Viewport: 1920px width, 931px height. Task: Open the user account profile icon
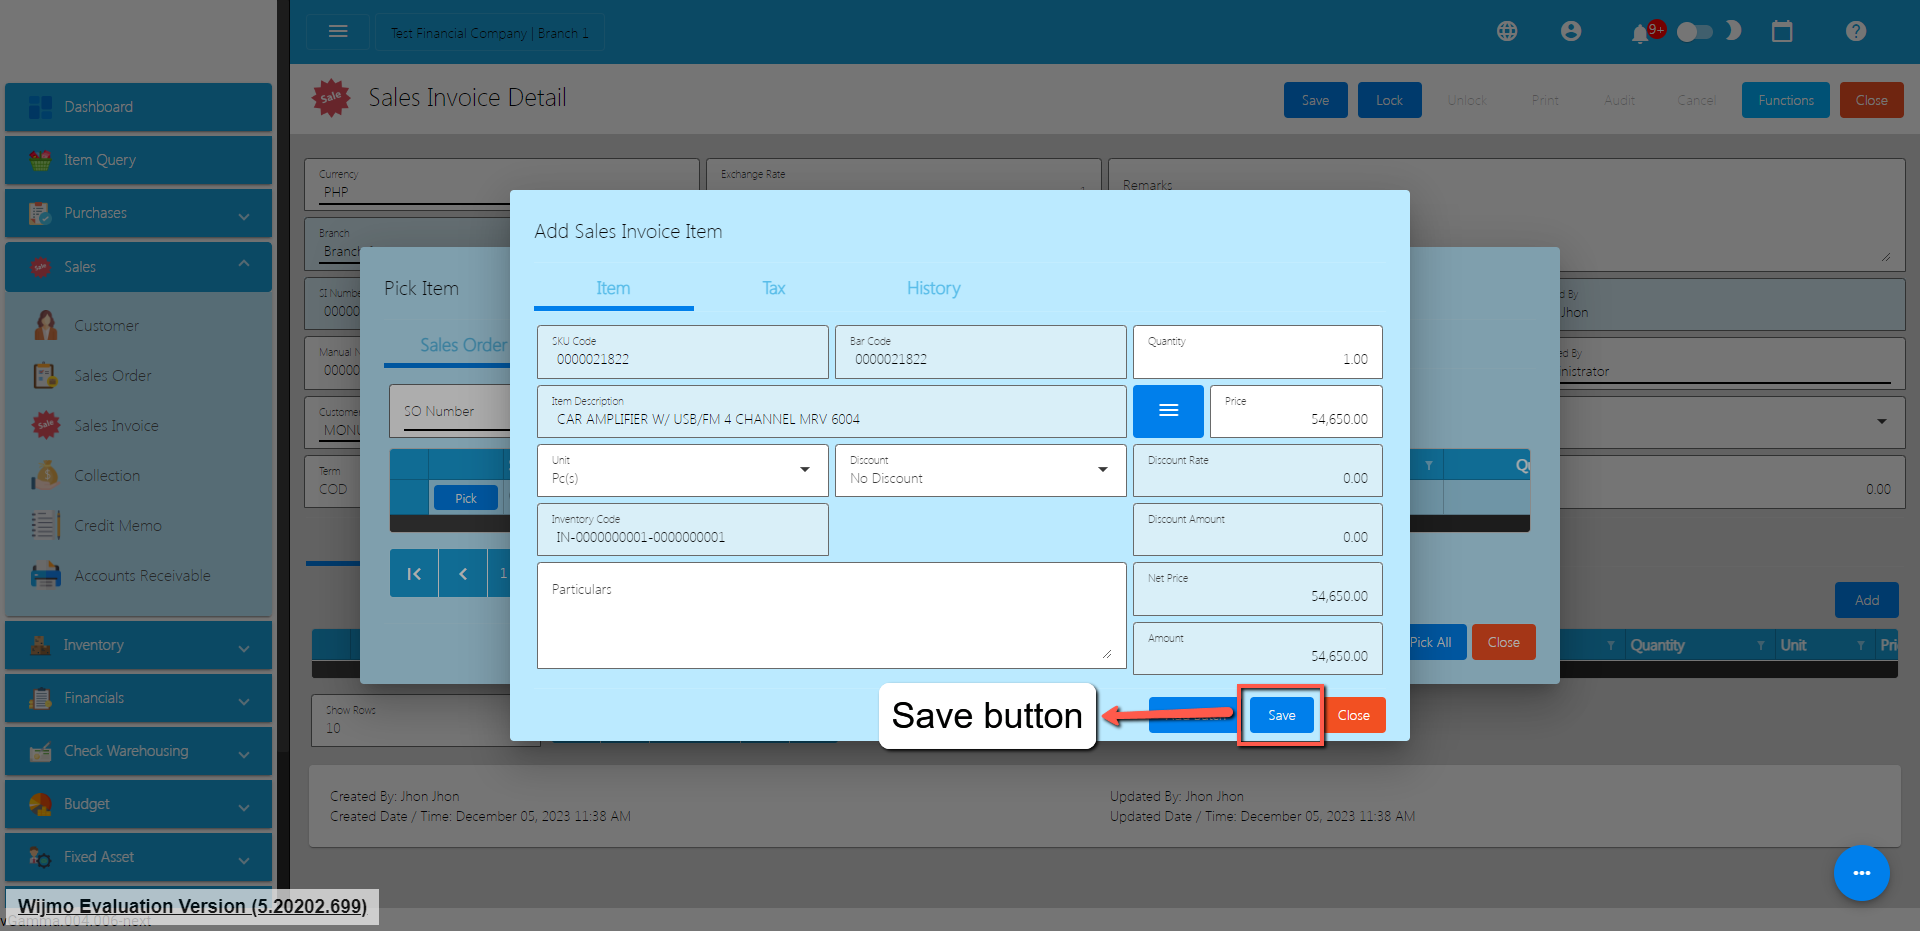(x=1571, y=32)
